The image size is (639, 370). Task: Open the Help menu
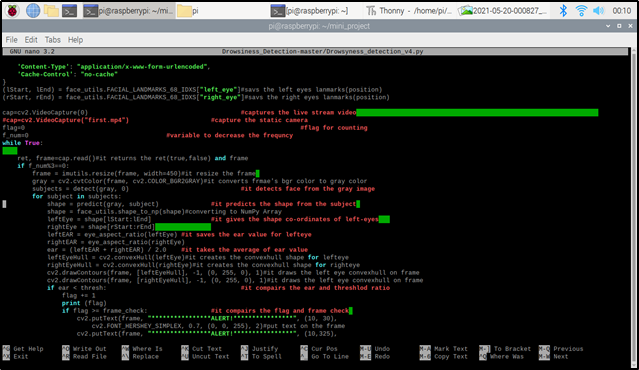[75, 40]
